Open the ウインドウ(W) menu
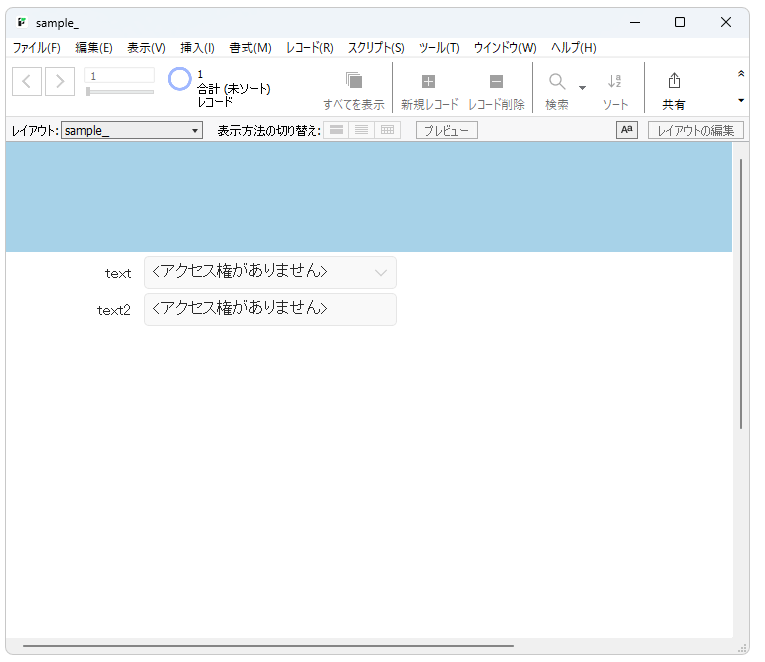 click(x=505, y=48)
